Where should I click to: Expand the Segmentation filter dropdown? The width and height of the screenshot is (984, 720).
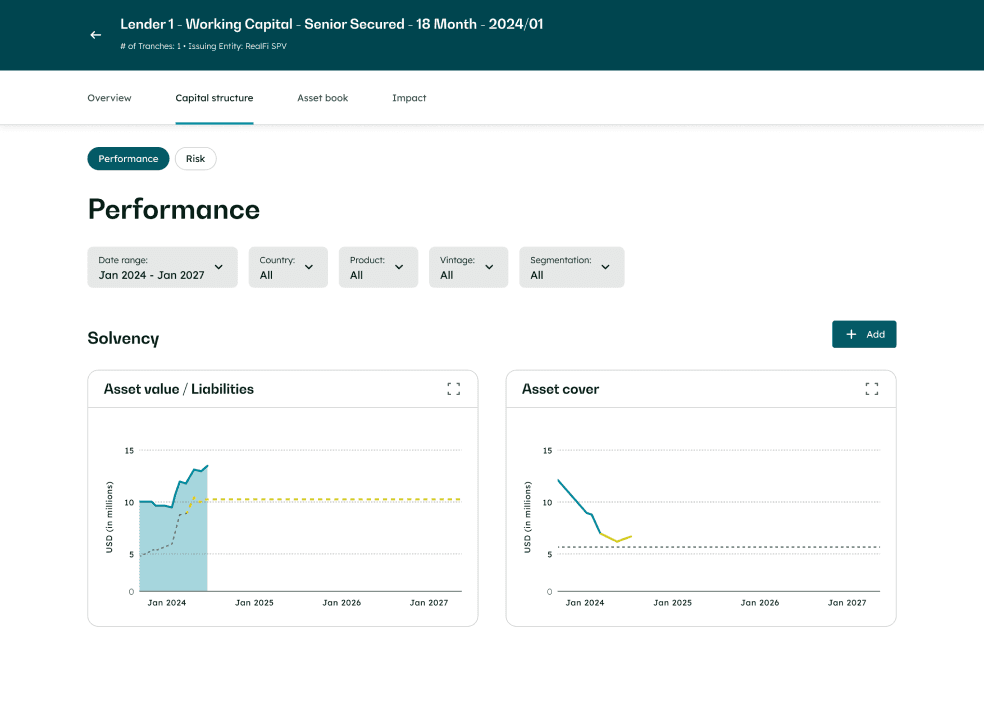pos(571,267)
